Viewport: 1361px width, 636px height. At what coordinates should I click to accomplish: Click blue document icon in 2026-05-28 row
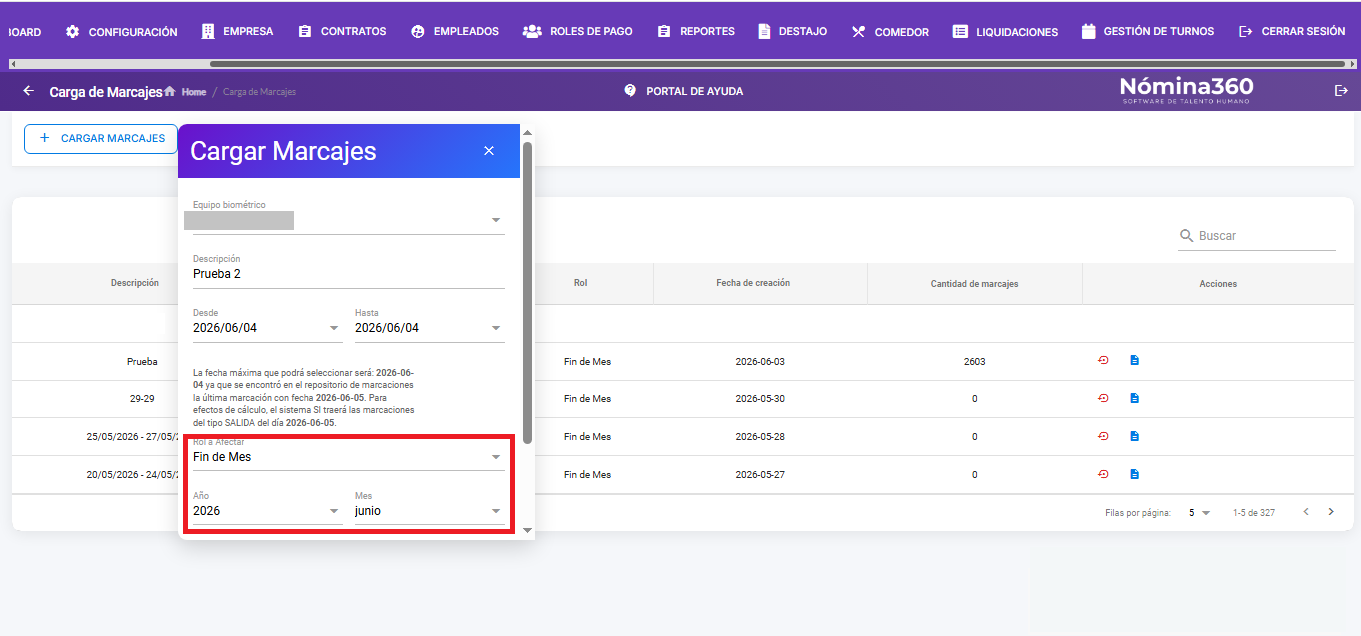pos(1134,436)
